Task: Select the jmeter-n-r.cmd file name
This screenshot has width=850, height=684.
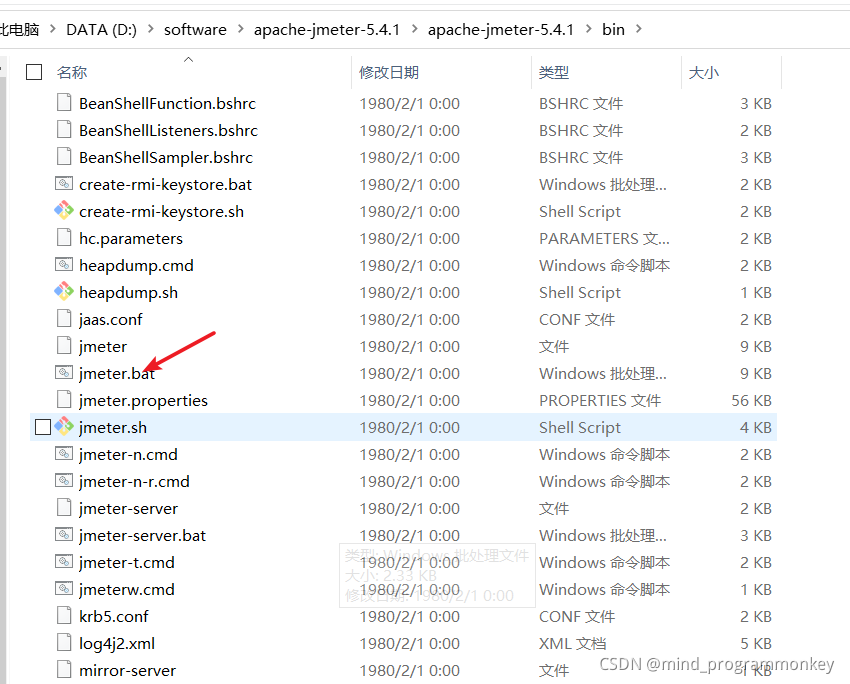Action: (134, 481)
